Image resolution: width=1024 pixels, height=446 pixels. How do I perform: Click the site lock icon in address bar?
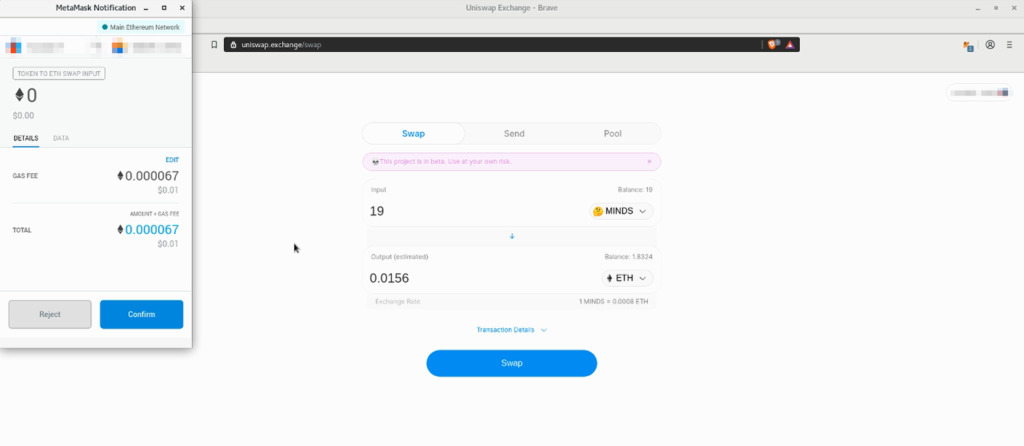click(232, 45)
